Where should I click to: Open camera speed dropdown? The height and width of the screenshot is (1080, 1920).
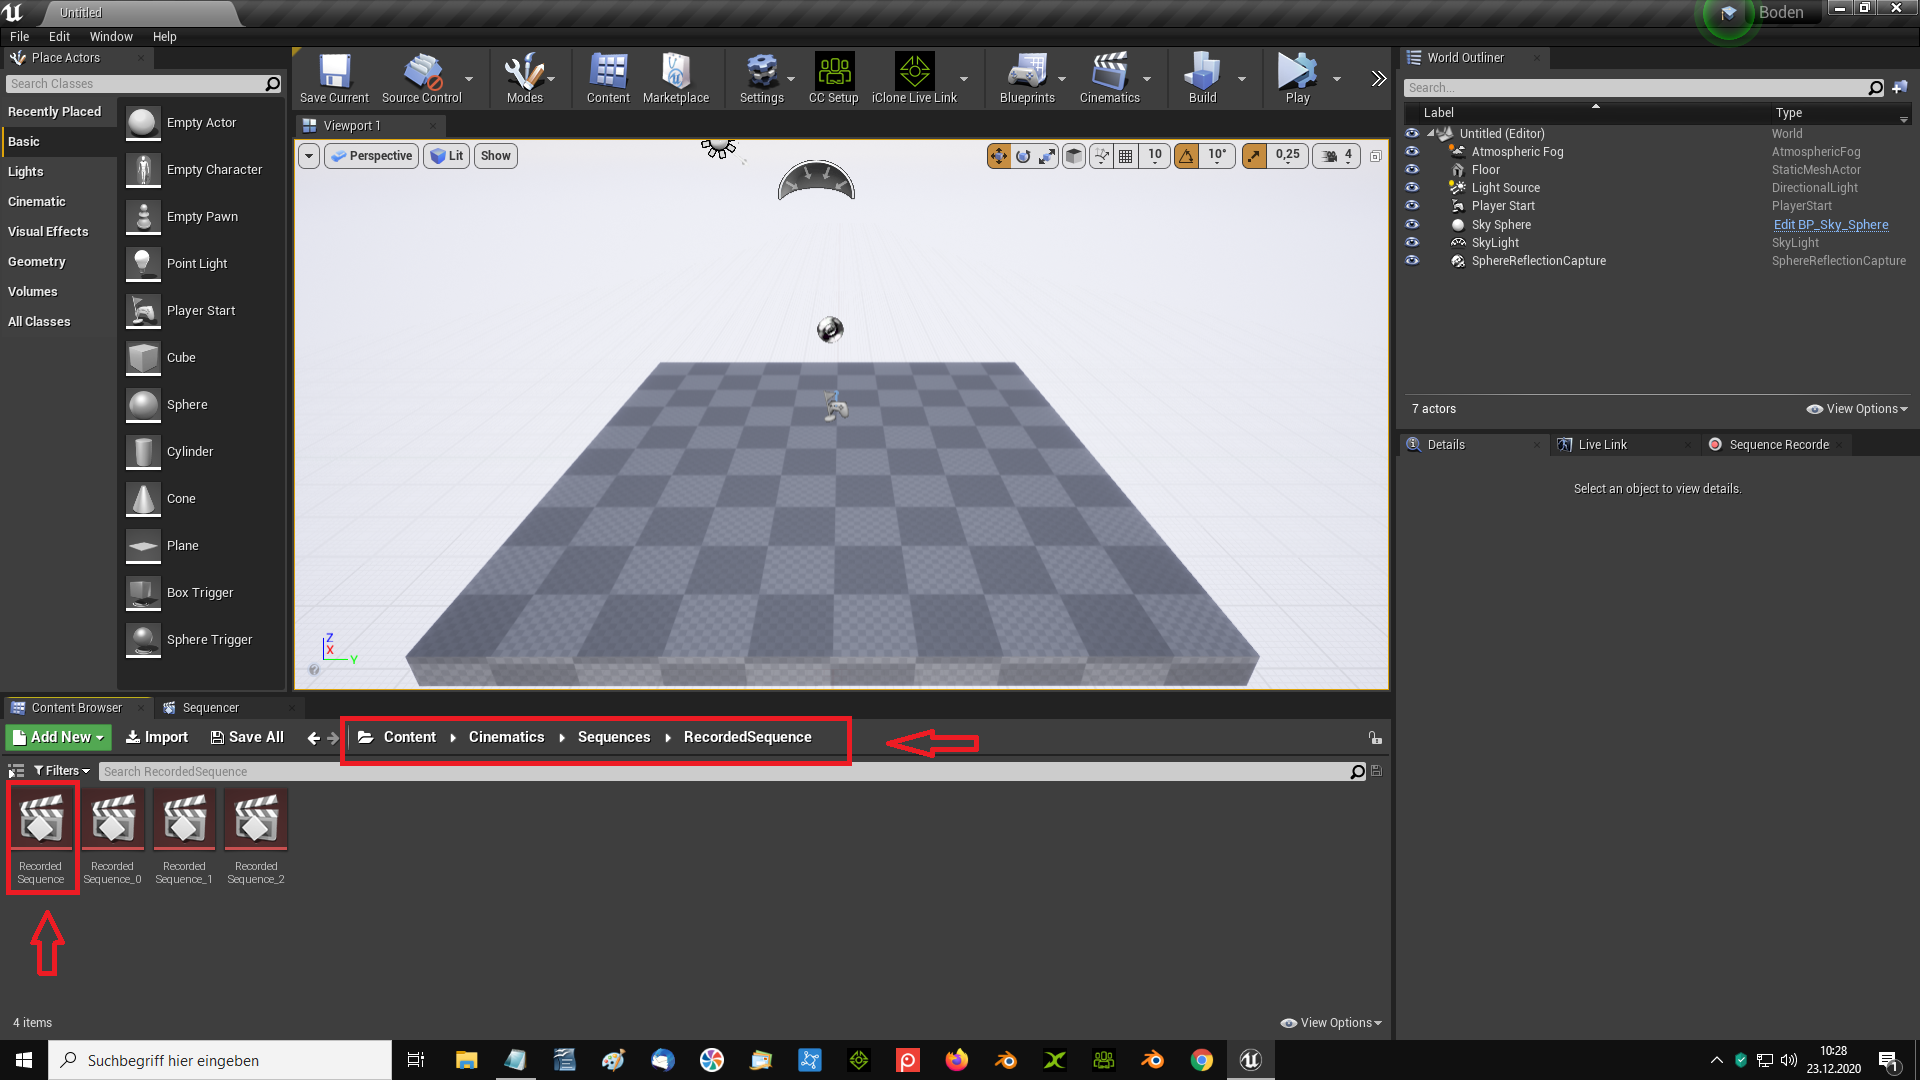(1337, 156)
